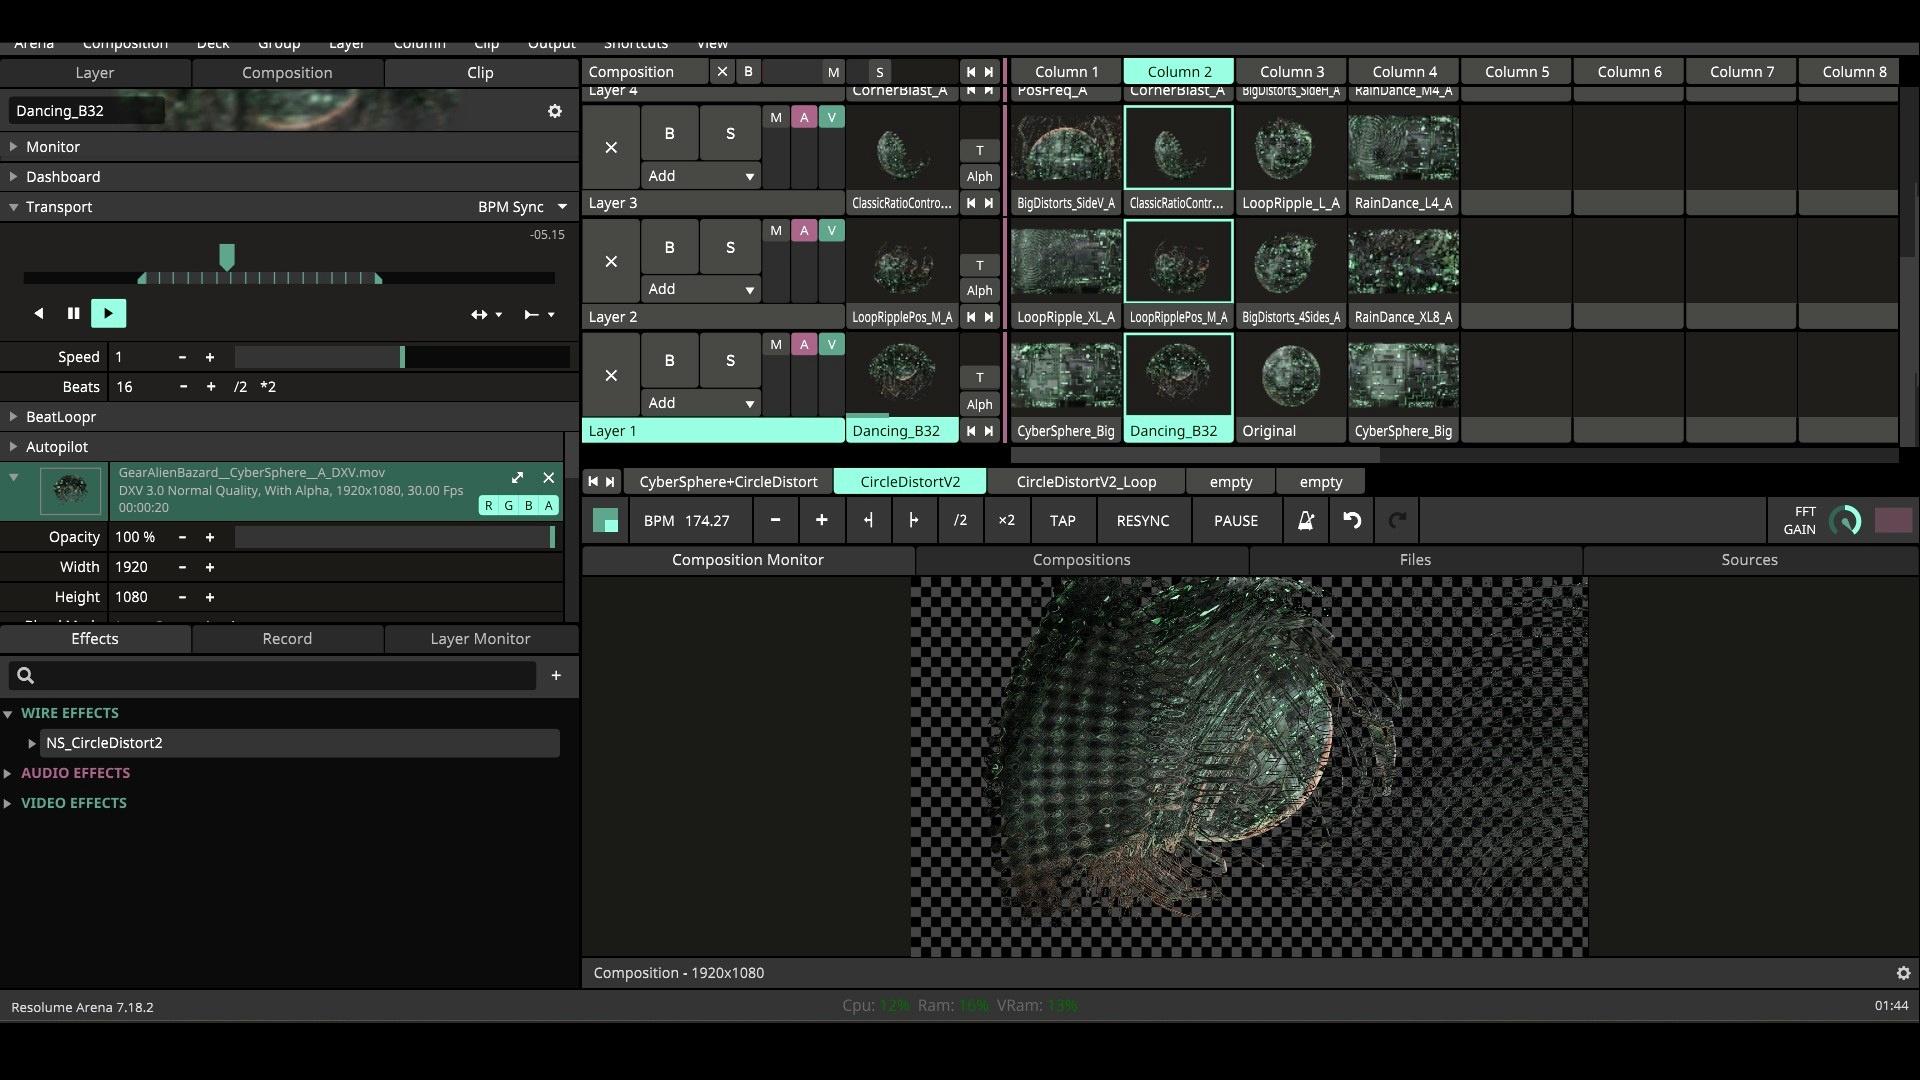Open clip settings gear beside Dancing_B32
Image resolution: width=1920 pixels, height=1080 pixels.
(x=555, y=111)
